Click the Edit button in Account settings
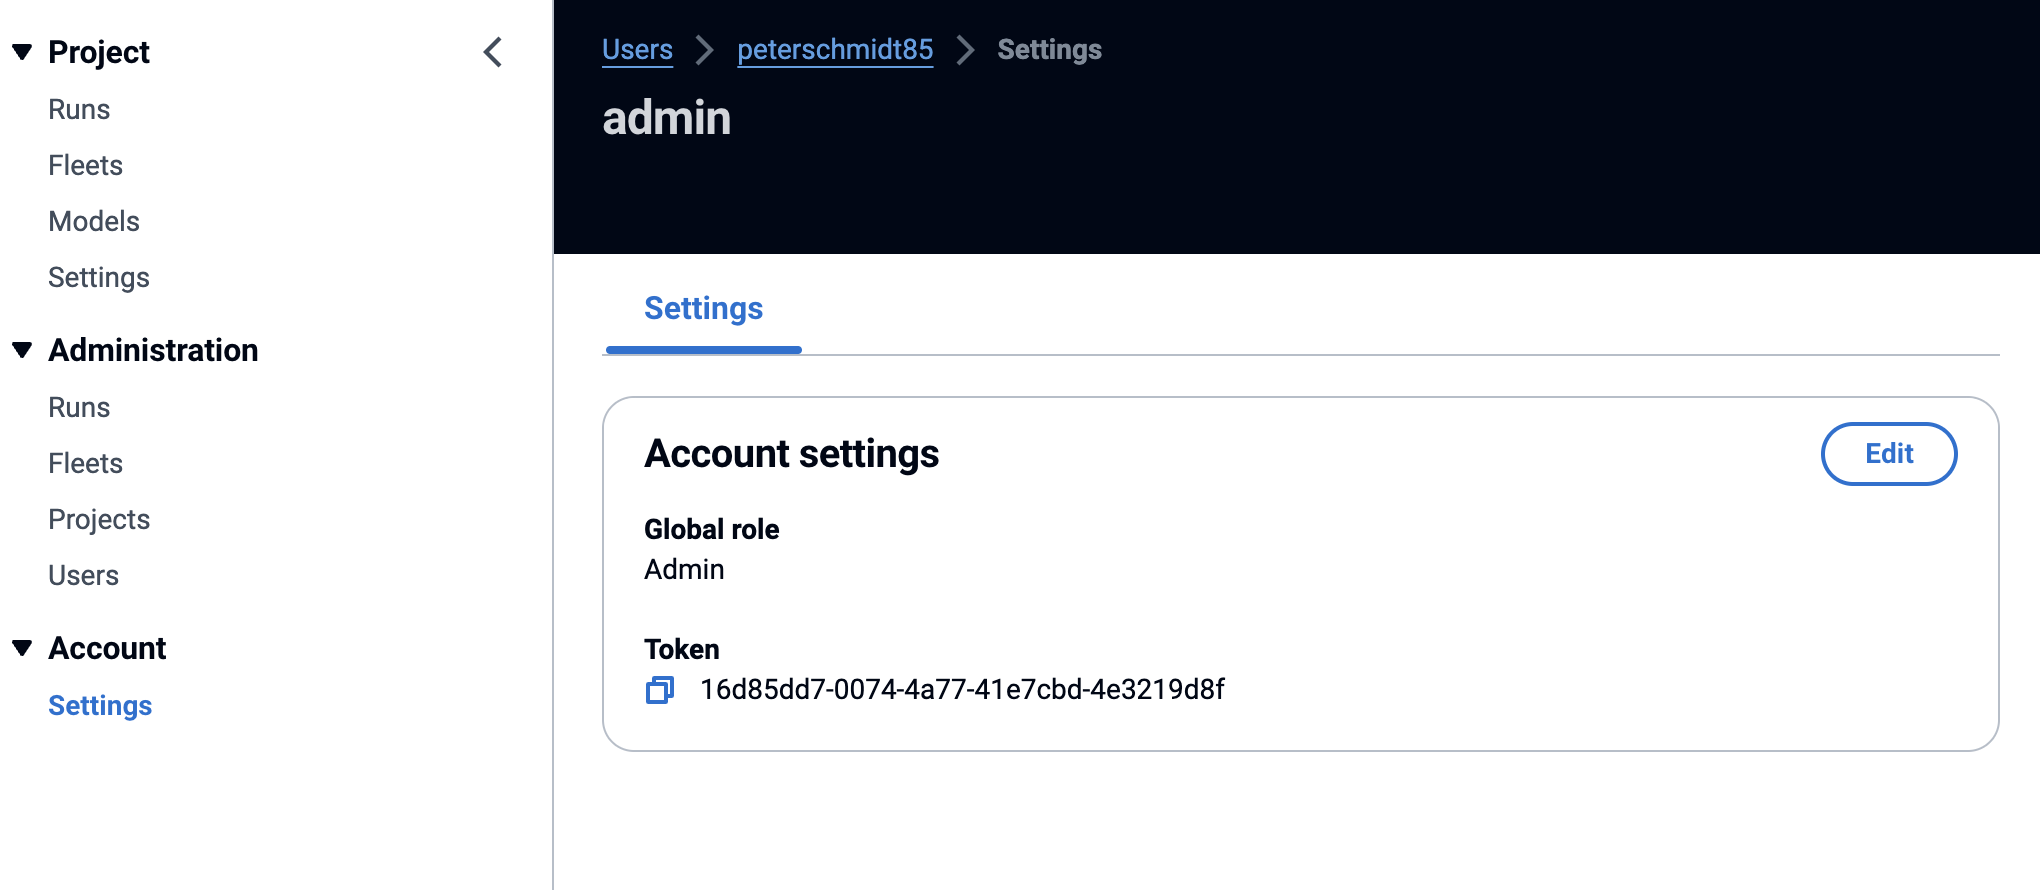The image size is (2040, 890). point(1889,454)
